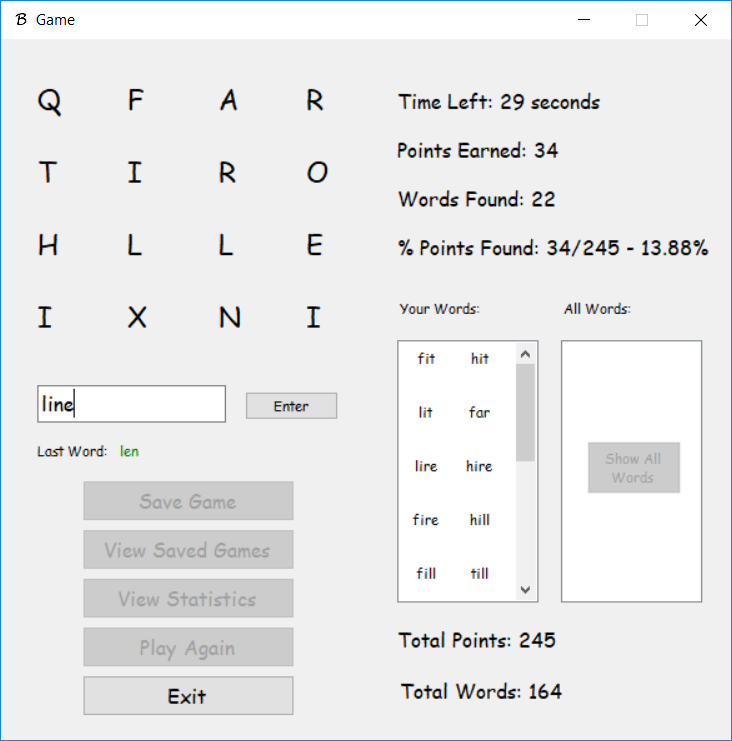The width and height of the screenshot is (732, 741).
Task: Click the letter O tile
Action: 317,173
